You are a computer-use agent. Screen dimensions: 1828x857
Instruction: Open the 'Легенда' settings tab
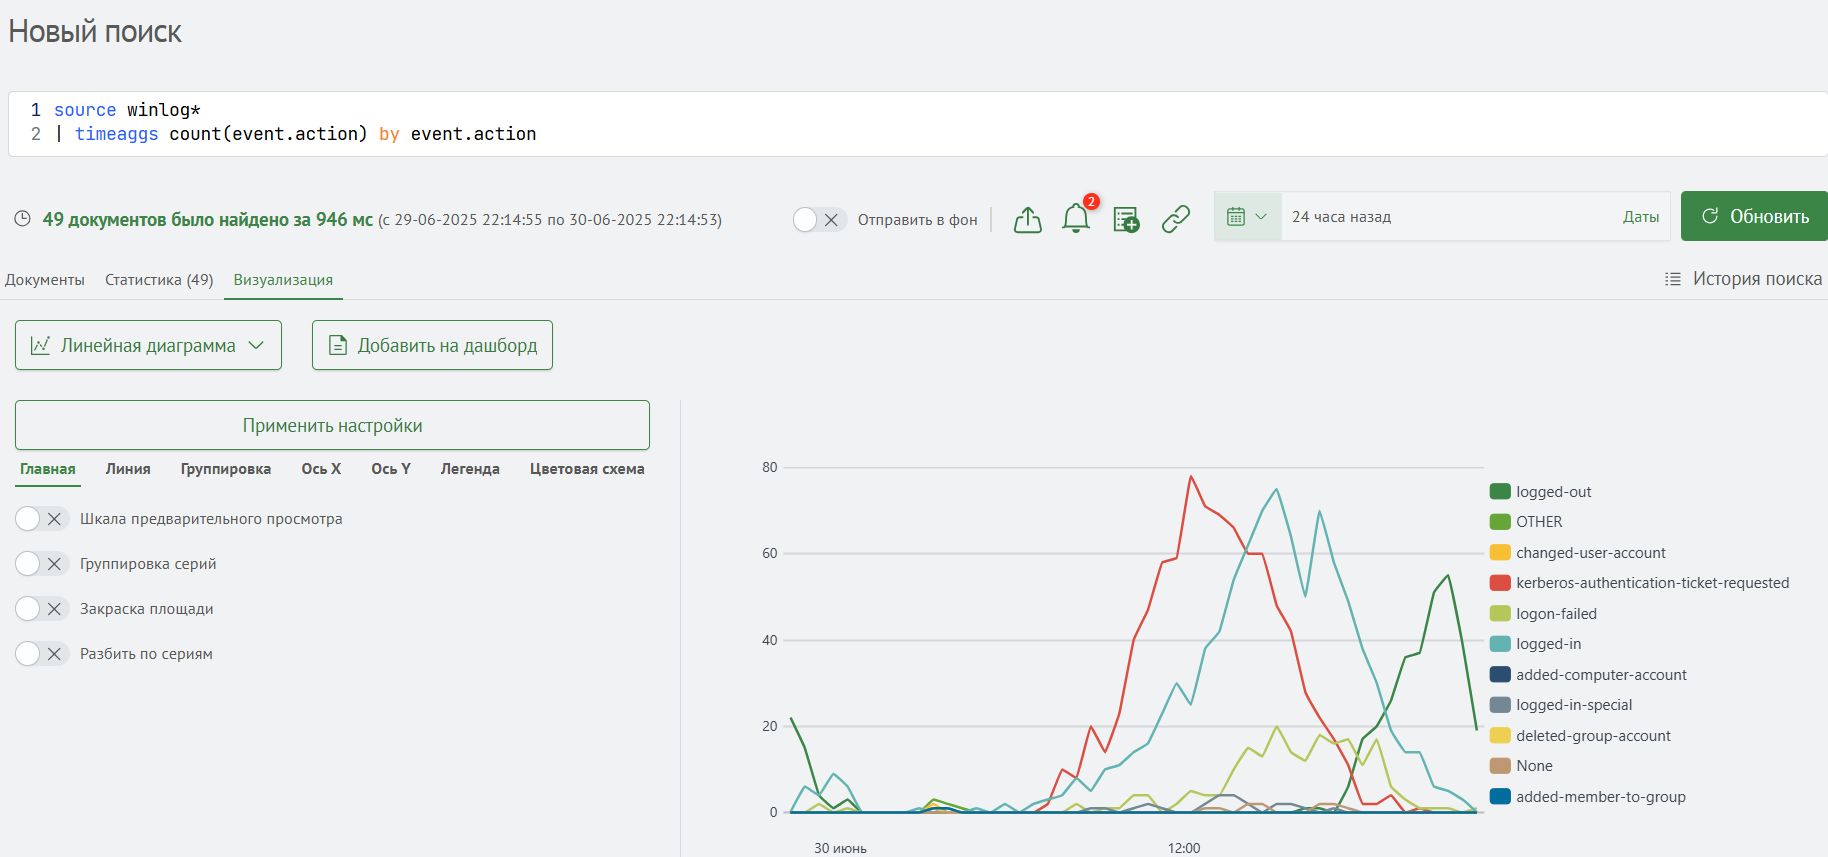coord(470,469)
